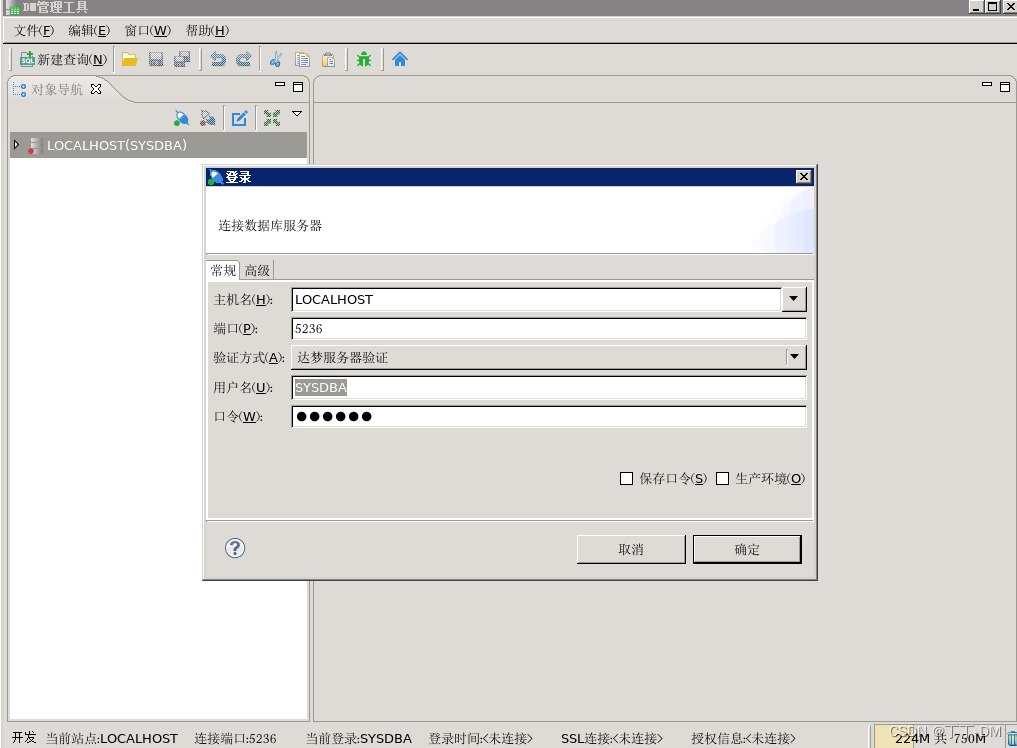Click the green bug debug icon
Screen dimensions: 1017x748
click(364, 60)
